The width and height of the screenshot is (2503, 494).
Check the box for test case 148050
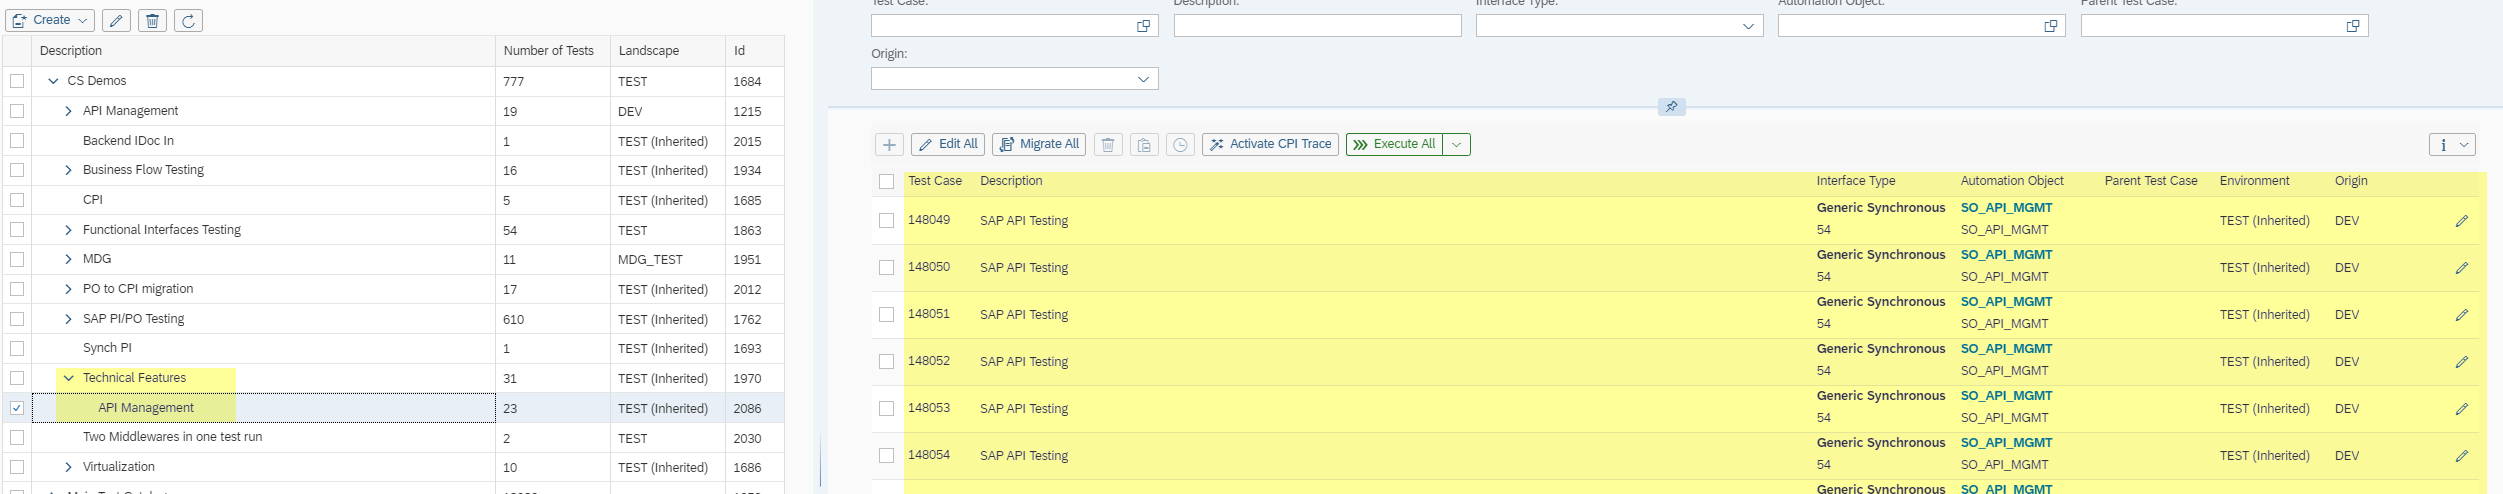886,268
